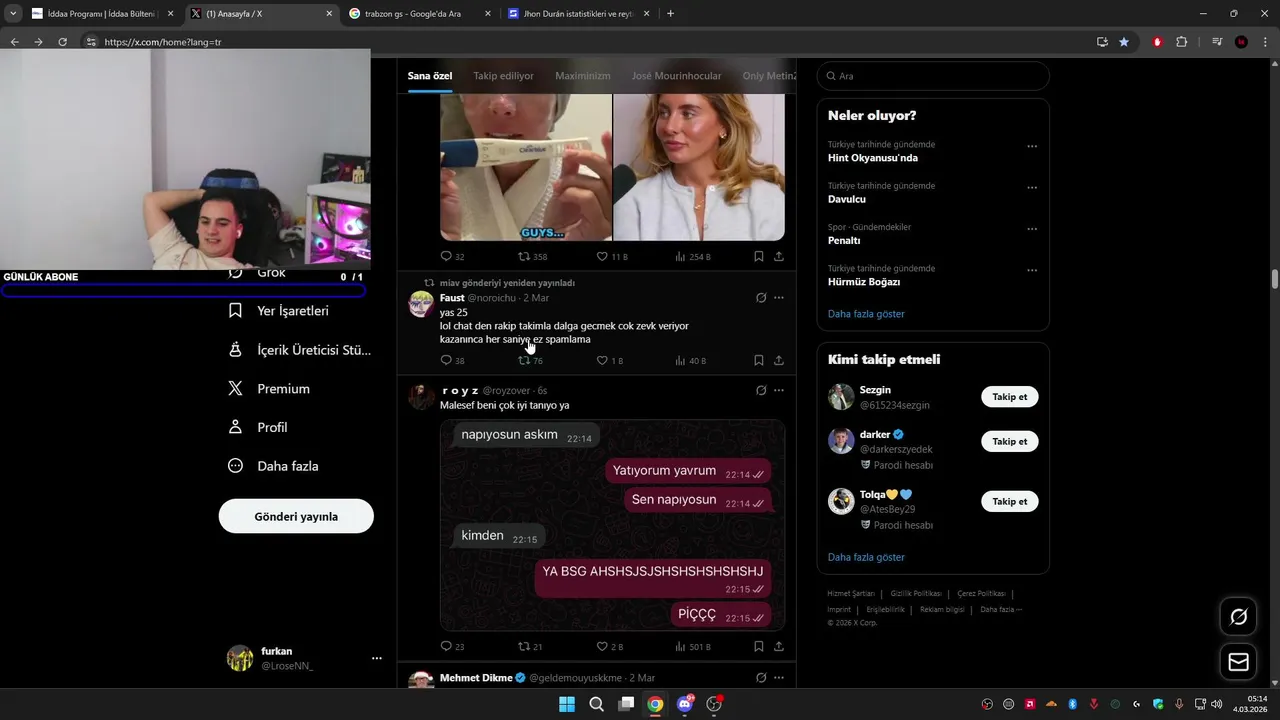Show more follow suggestions link

[866, 557]
